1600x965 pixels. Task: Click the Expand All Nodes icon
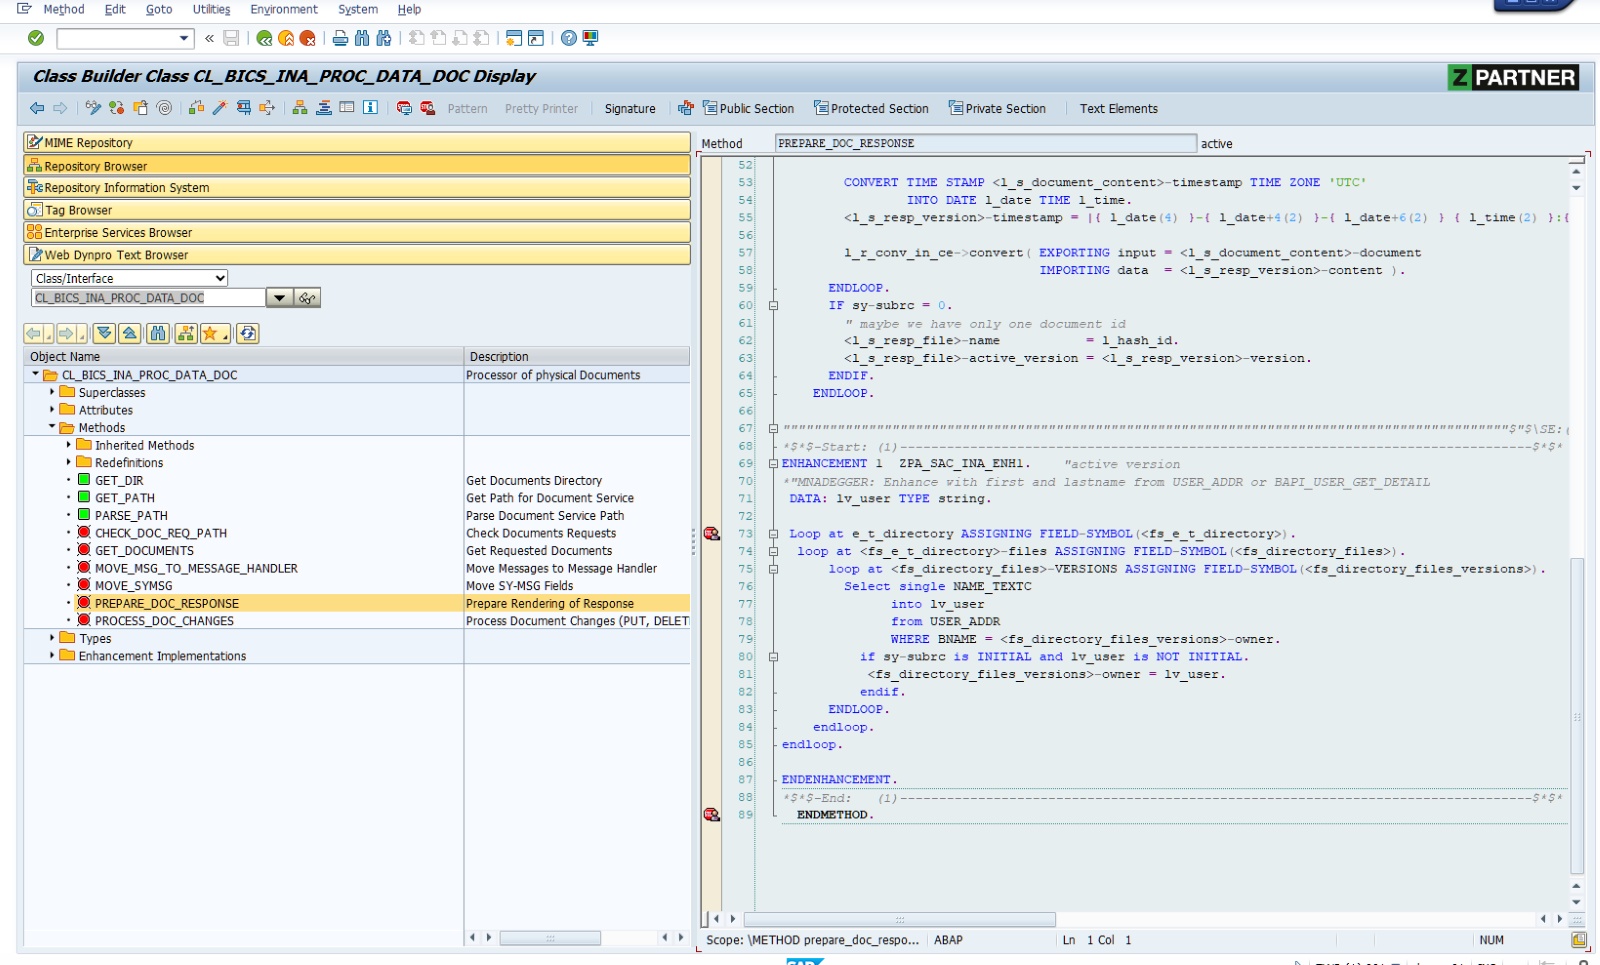[104, 334]
